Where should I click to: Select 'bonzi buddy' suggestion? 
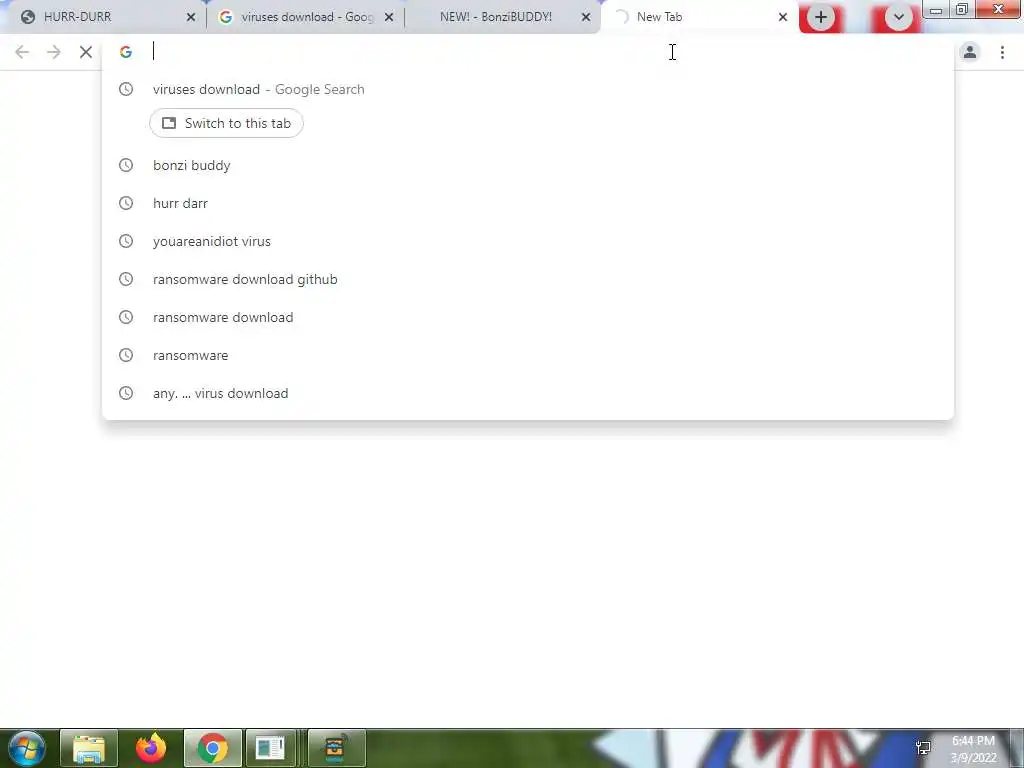click(528, 165)
